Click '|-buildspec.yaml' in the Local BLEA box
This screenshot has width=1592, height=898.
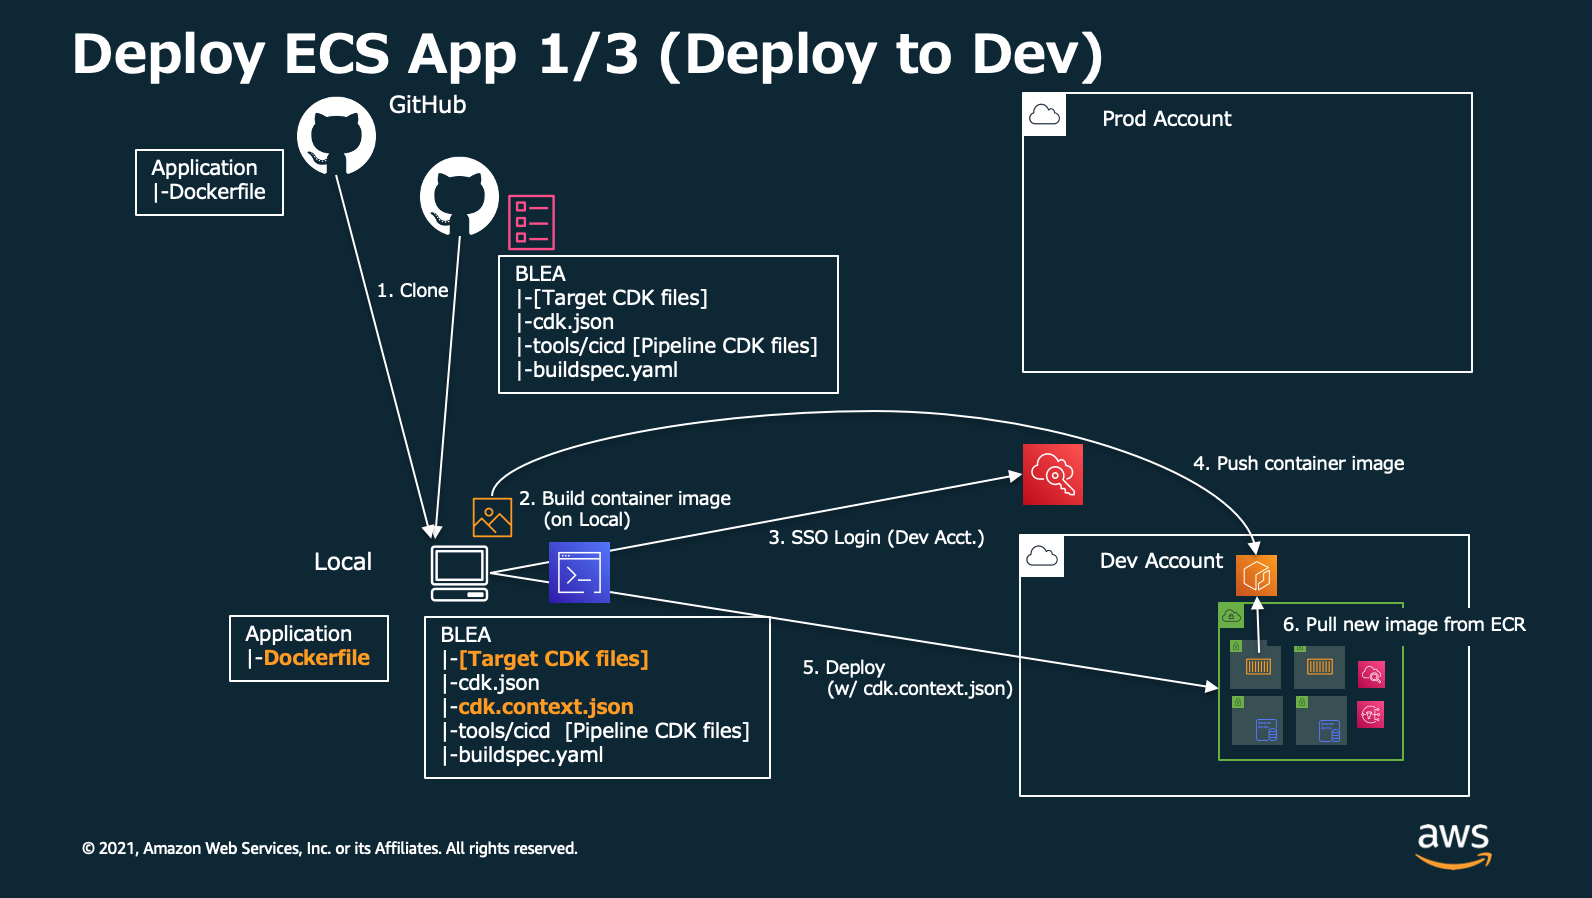click(x=522, y=755)
